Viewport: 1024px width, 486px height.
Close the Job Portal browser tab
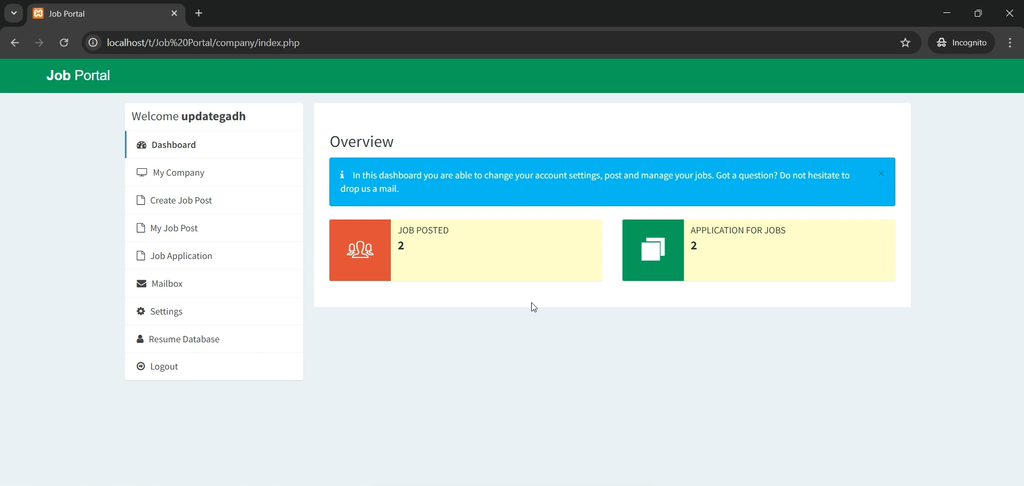pos(174,13)
